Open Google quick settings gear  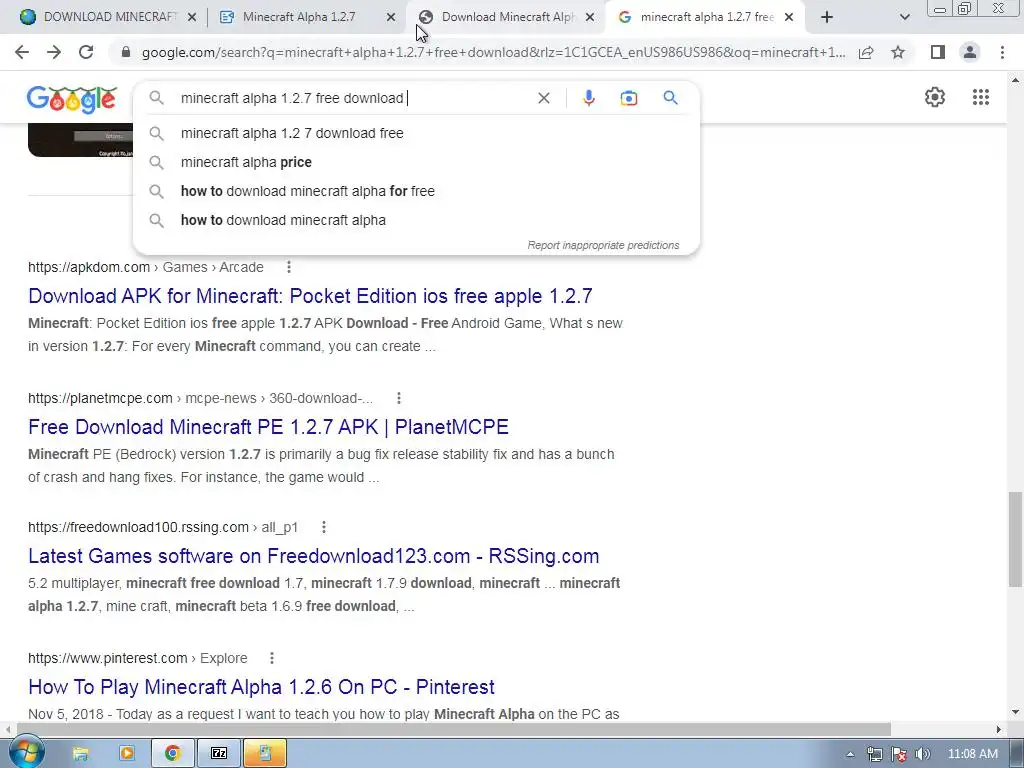(x=935, y=97)
